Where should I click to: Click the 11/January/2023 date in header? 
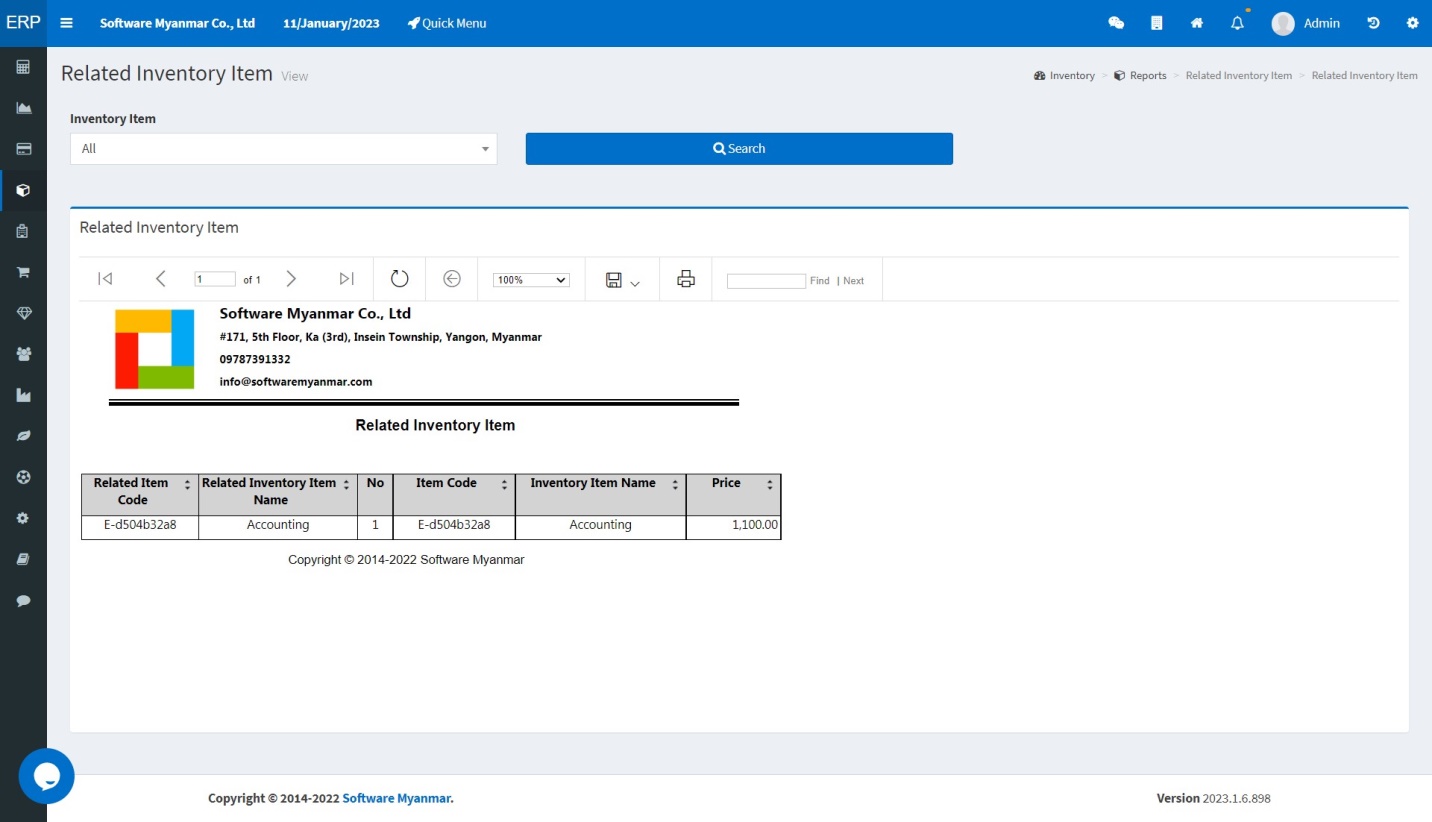331,23
